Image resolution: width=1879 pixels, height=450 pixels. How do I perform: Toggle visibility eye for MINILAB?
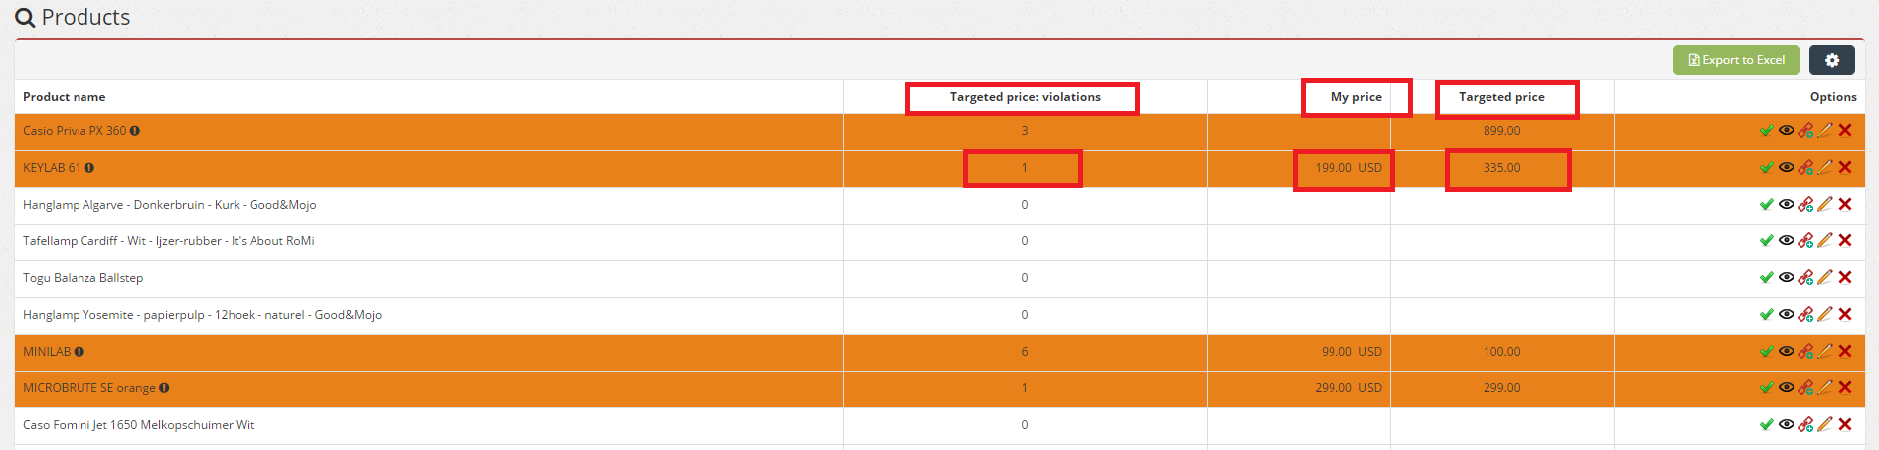1786,351
